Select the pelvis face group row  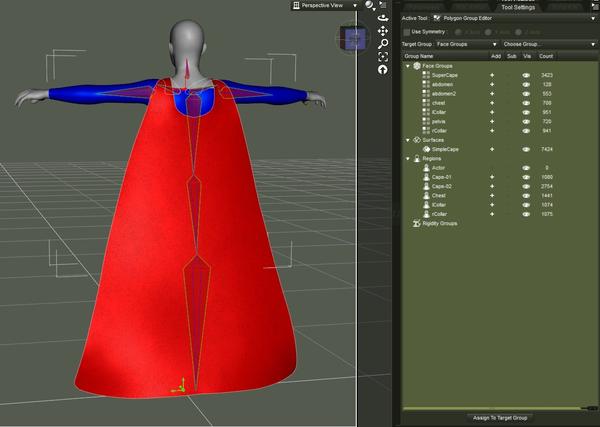[x=499, y=122]
